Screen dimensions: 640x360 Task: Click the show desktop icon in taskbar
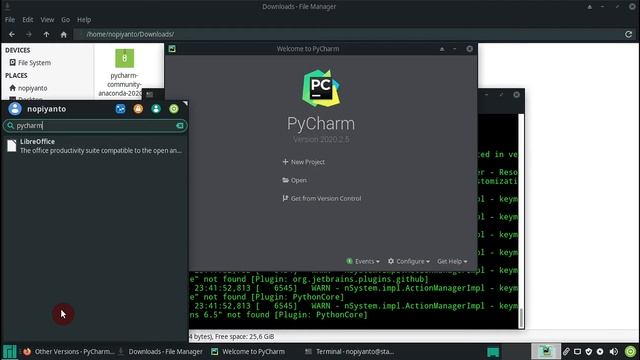point(493,352)
